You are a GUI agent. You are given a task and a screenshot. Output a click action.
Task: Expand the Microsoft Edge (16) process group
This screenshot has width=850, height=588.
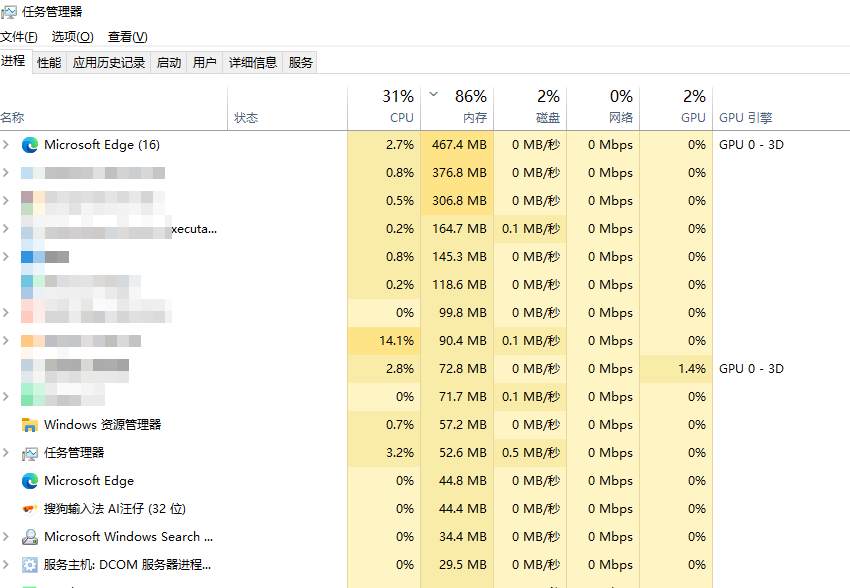tap(6, 145)
